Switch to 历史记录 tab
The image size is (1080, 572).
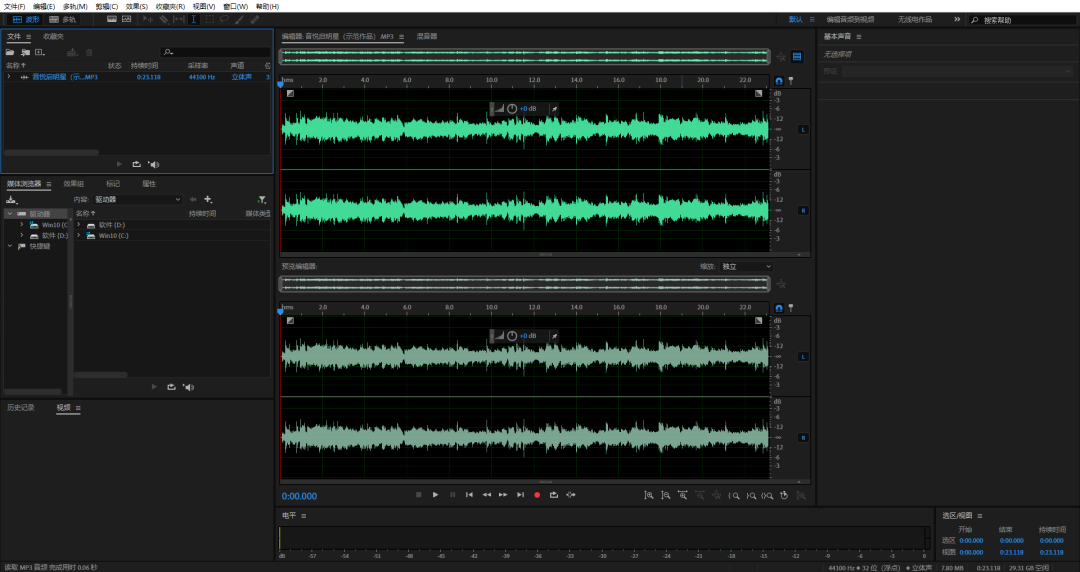[x=21, y=408]
